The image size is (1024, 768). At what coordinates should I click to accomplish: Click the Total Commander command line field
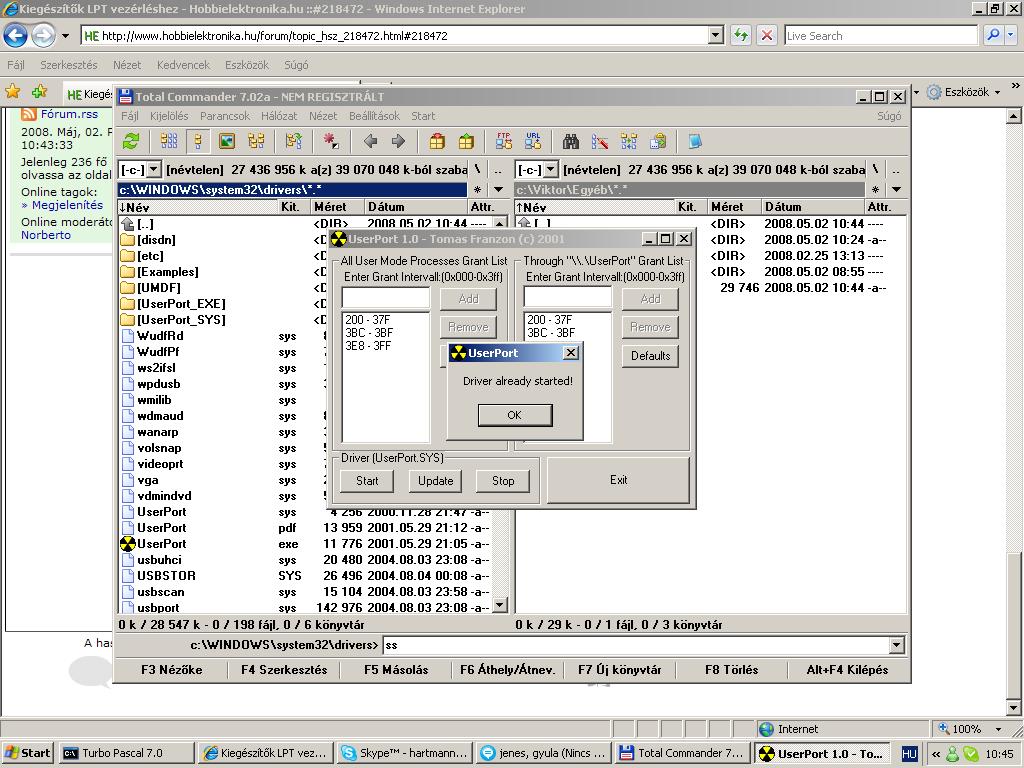pos(635,645)
